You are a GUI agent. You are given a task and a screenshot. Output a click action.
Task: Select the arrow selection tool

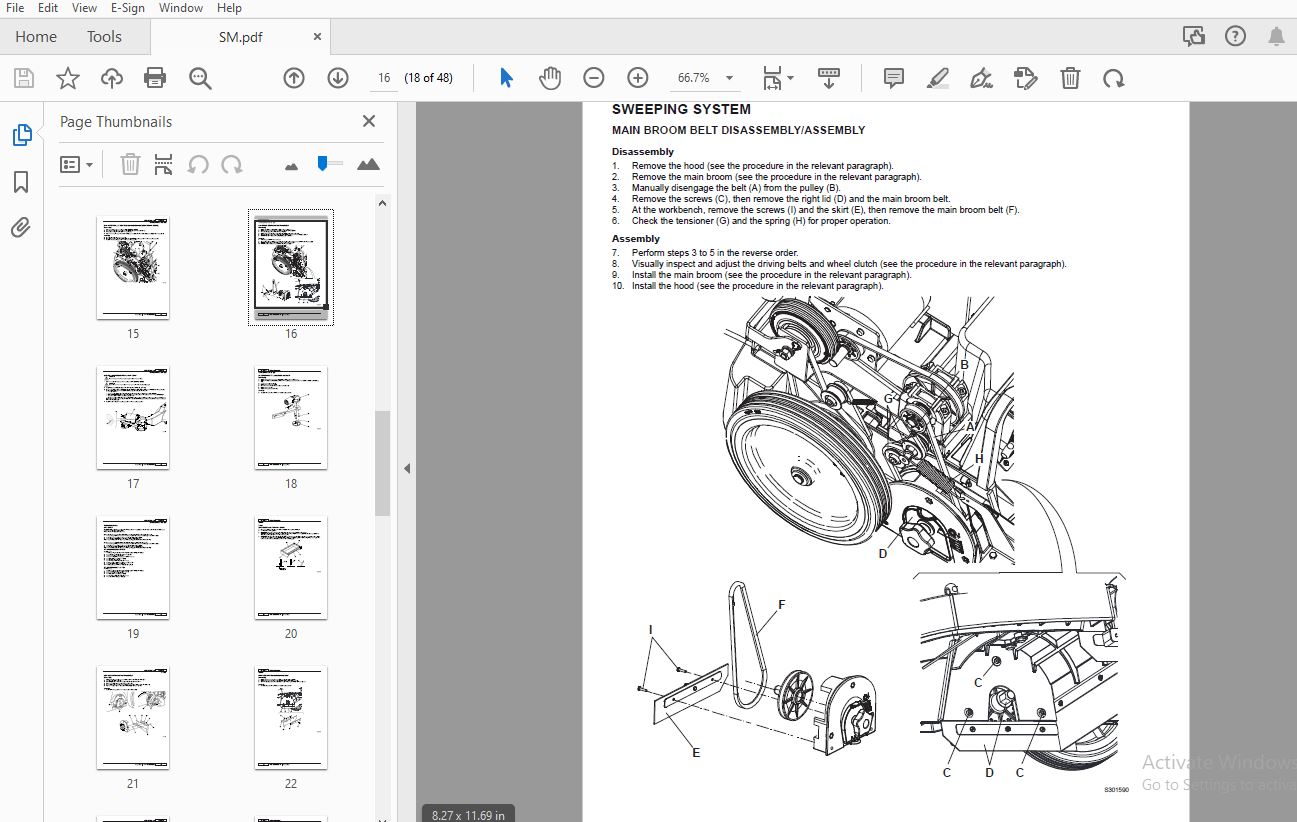[506, 78]
